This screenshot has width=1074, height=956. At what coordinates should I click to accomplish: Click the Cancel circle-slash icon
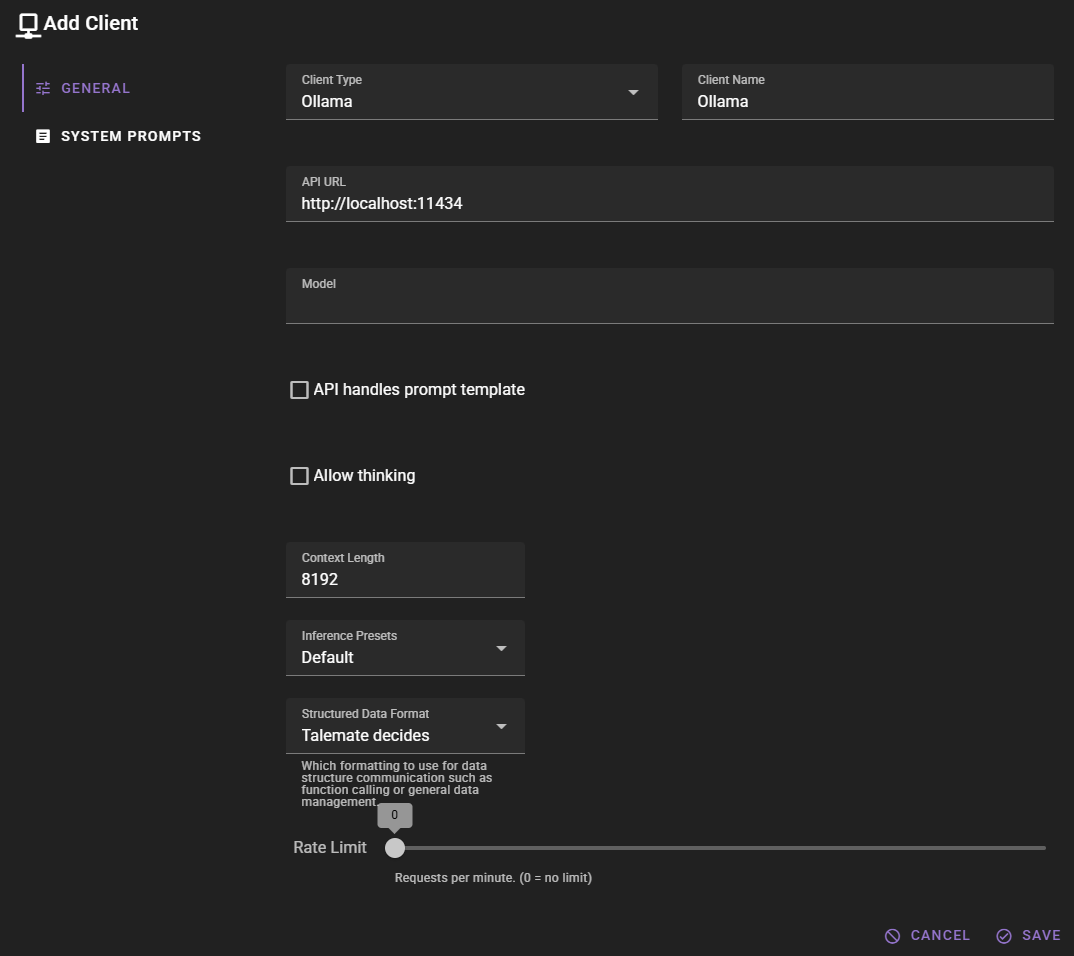tap(892, 936)
